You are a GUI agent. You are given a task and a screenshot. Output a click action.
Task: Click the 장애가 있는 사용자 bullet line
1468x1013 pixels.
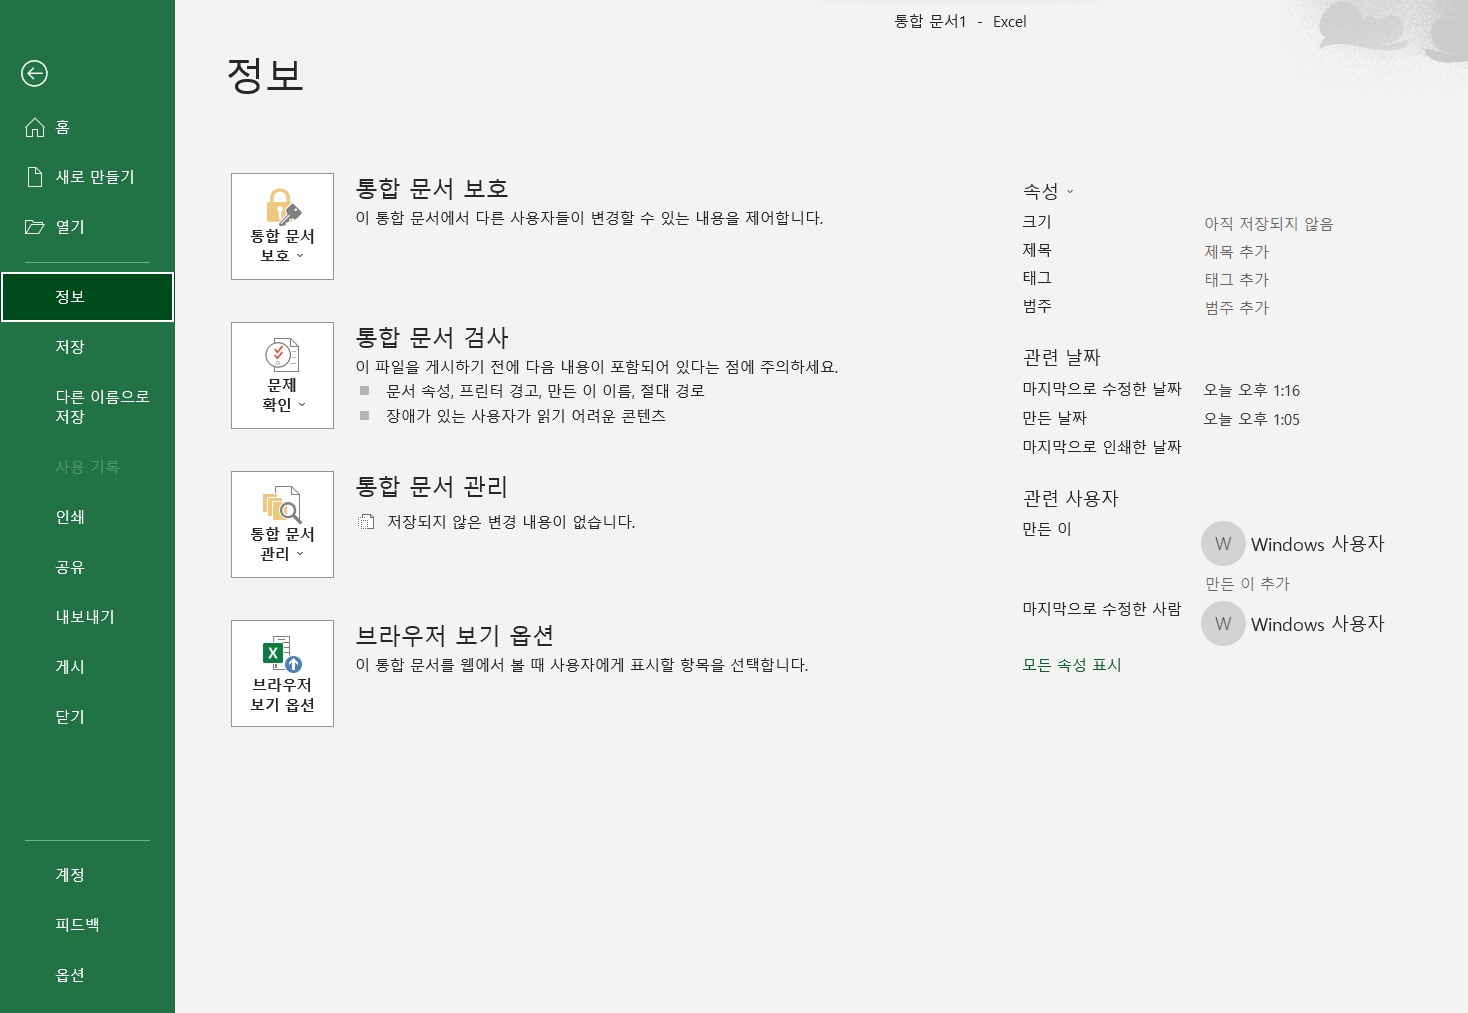(x=526, y=416)
